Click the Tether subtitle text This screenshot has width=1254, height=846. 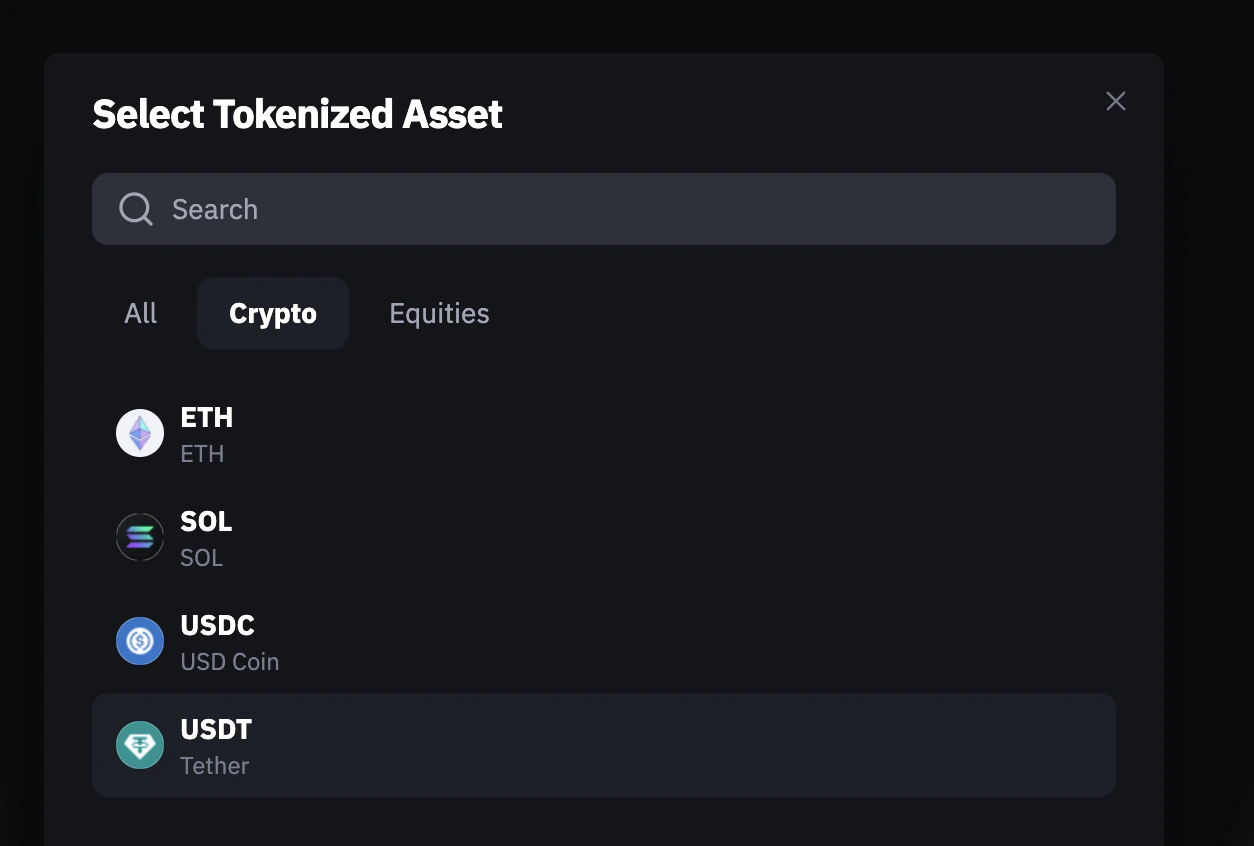214,765
